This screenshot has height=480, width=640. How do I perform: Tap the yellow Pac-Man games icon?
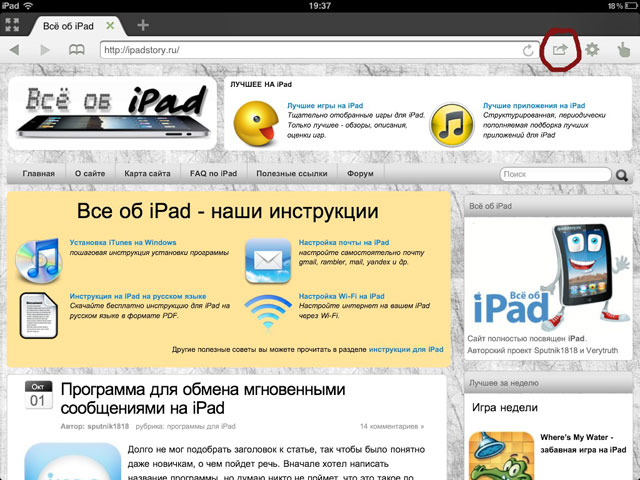[256, 124]
